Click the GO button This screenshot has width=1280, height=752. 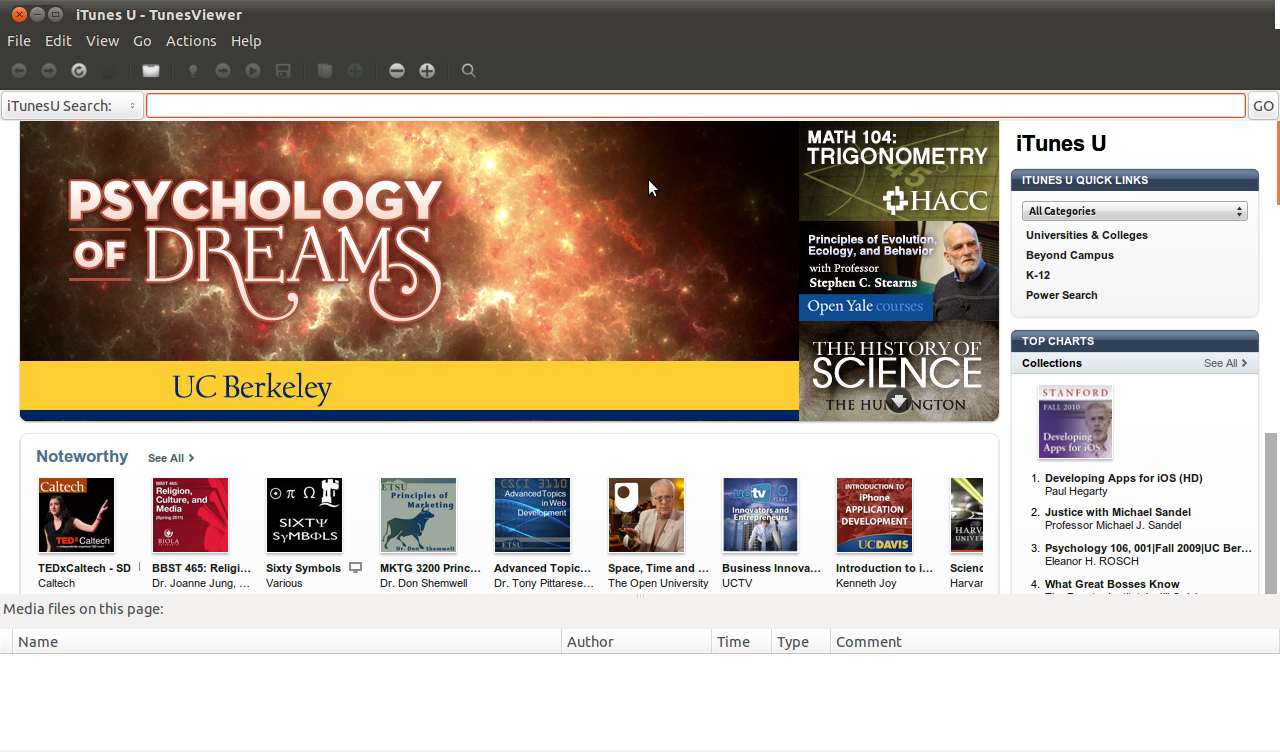tap(1263, 106)
